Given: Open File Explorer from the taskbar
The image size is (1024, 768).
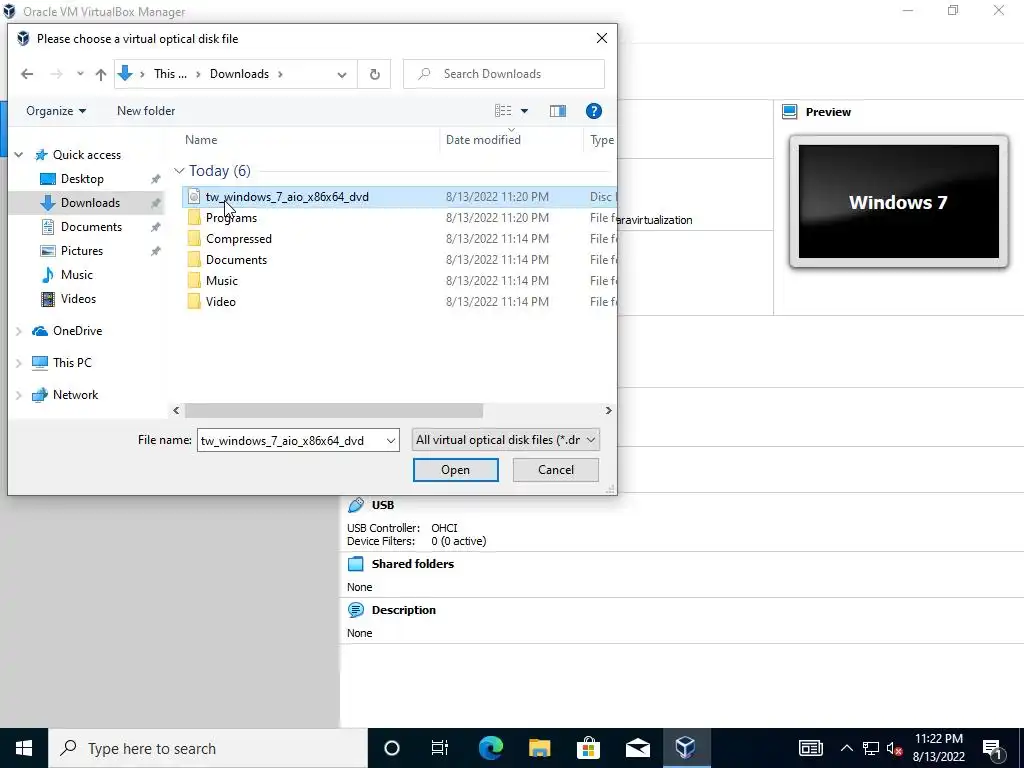Looking at the screenshot, I should click(539, 748).
